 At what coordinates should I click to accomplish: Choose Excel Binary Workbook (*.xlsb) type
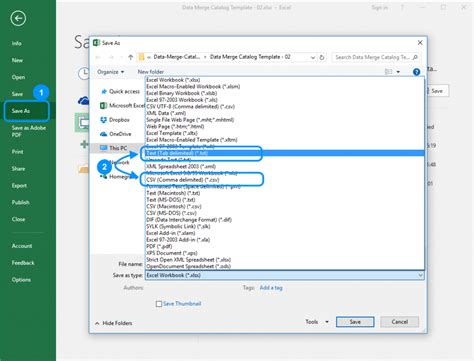285,93
